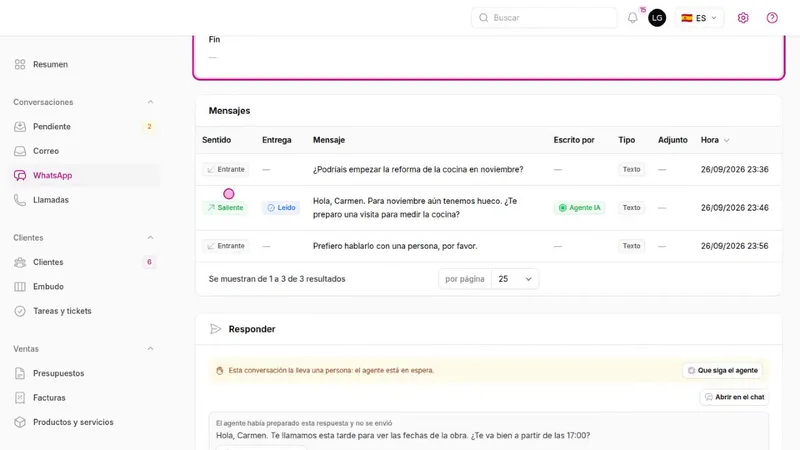
Task: Click the 'Se muestran de 1 a 3' text
Action: 277,279
